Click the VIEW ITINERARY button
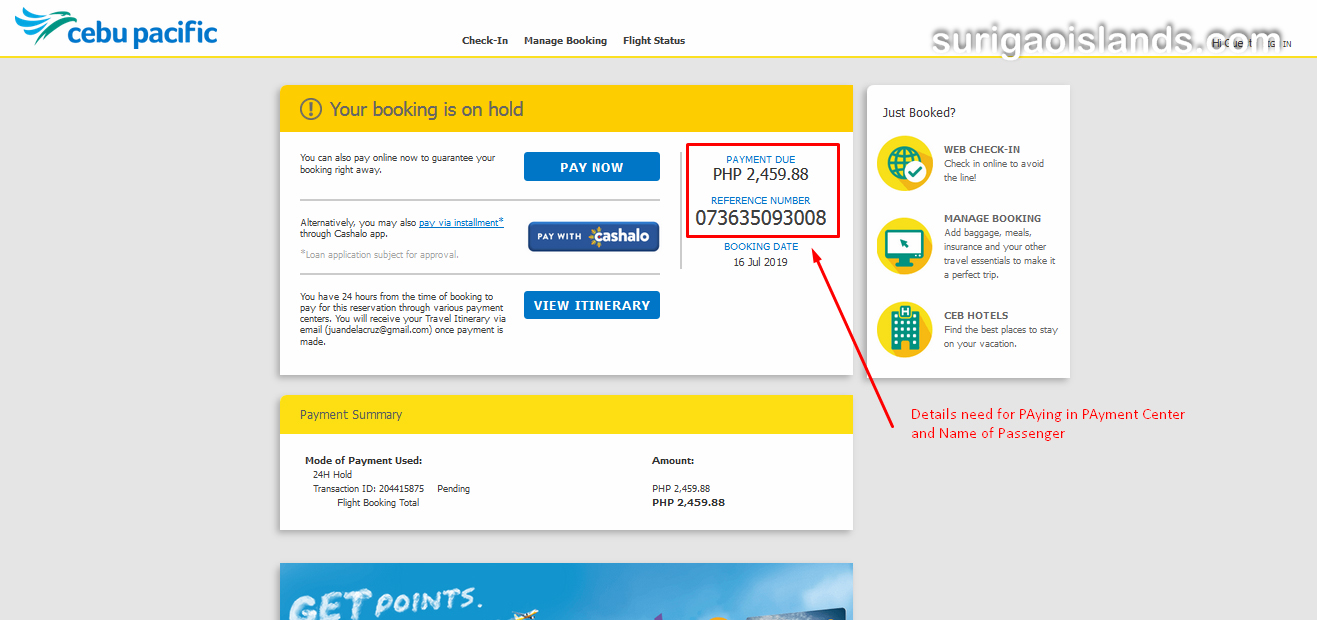This screenshot has height=620, width=1317. tap(592, 305)
